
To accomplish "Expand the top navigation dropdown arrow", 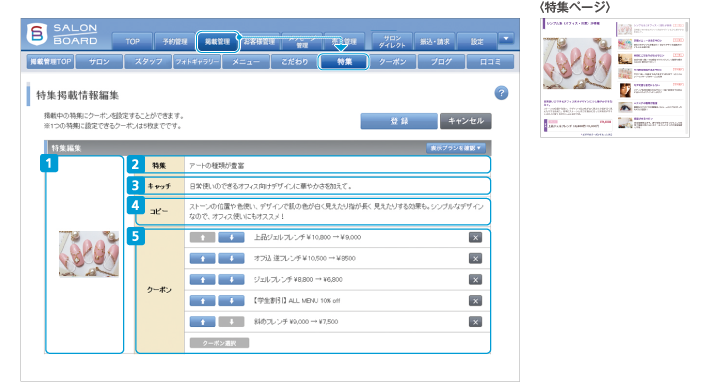I will 506,38.
